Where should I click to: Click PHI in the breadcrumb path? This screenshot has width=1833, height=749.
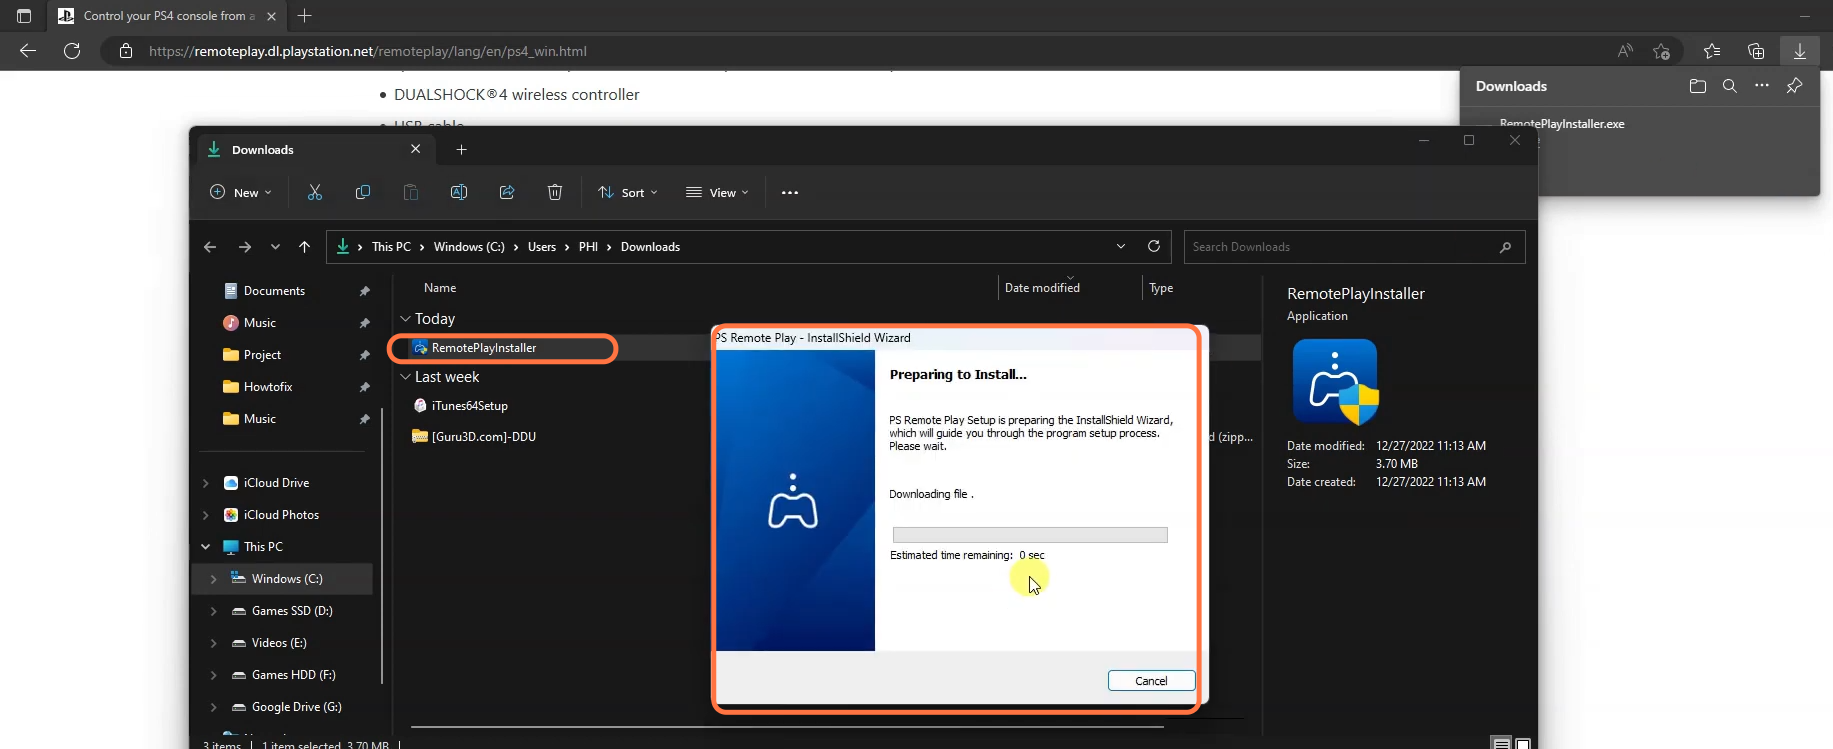tap(588, 247)
